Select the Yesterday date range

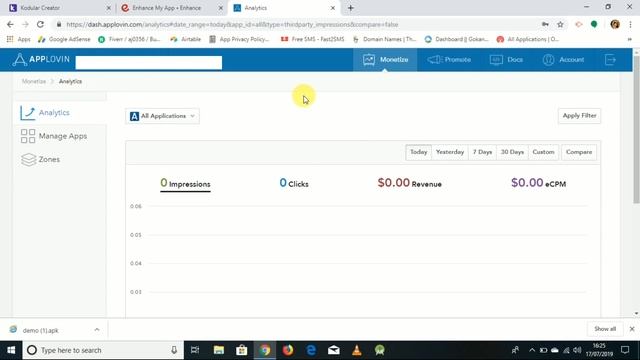click(x=450, y=152)
